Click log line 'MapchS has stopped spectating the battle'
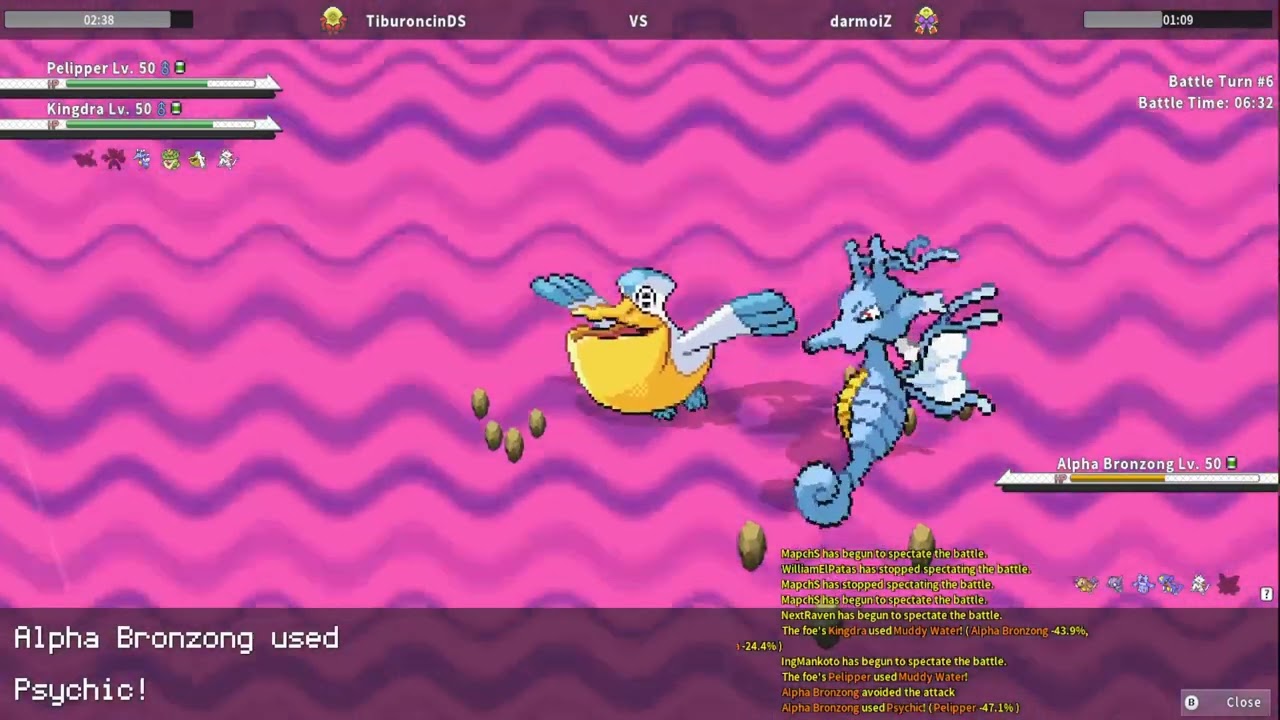 coord(887,584)
